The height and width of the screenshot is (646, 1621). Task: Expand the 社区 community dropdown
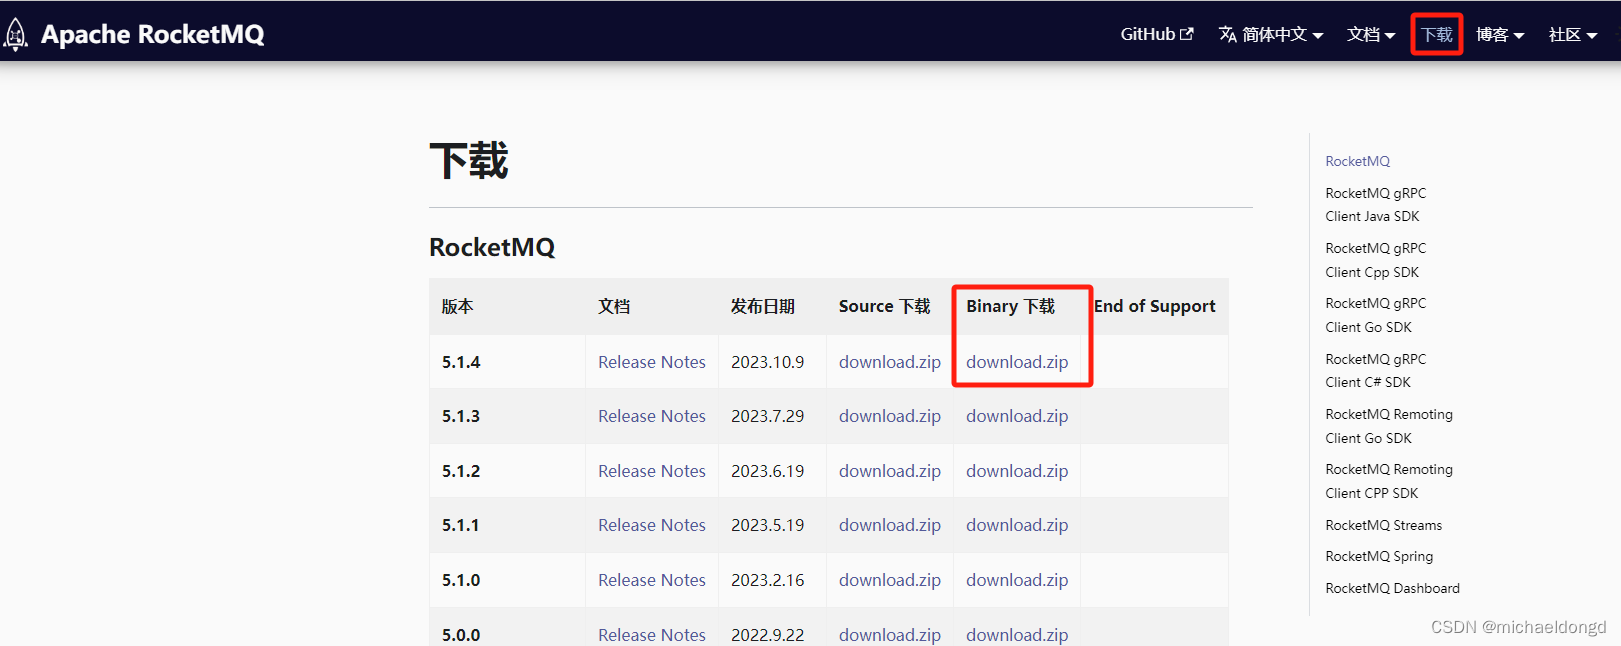pos(1573,34)
